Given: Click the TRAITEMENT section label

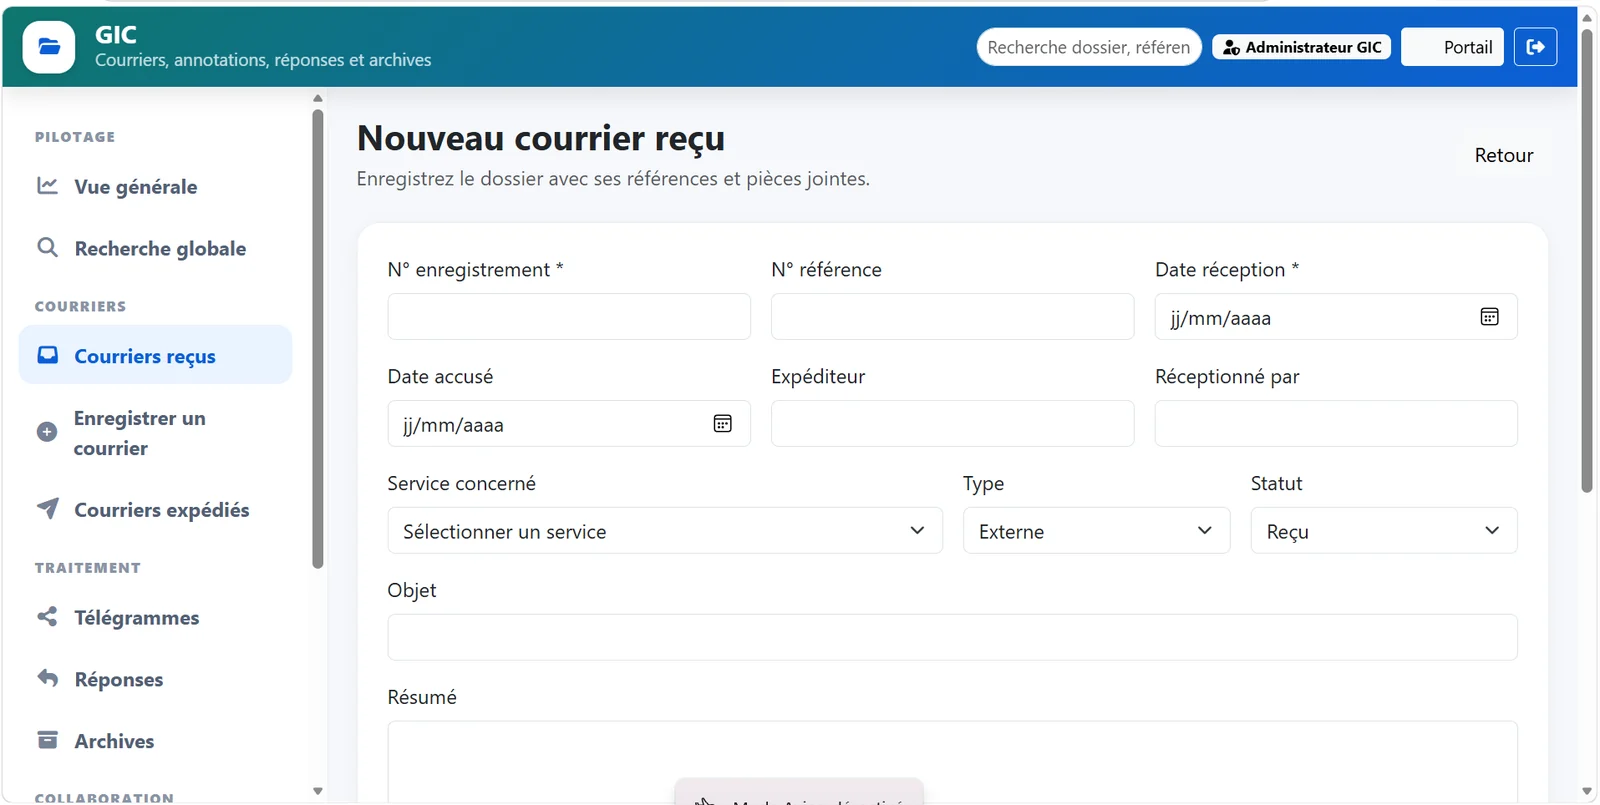Looking at the screenshot, I should pos(88,568).
